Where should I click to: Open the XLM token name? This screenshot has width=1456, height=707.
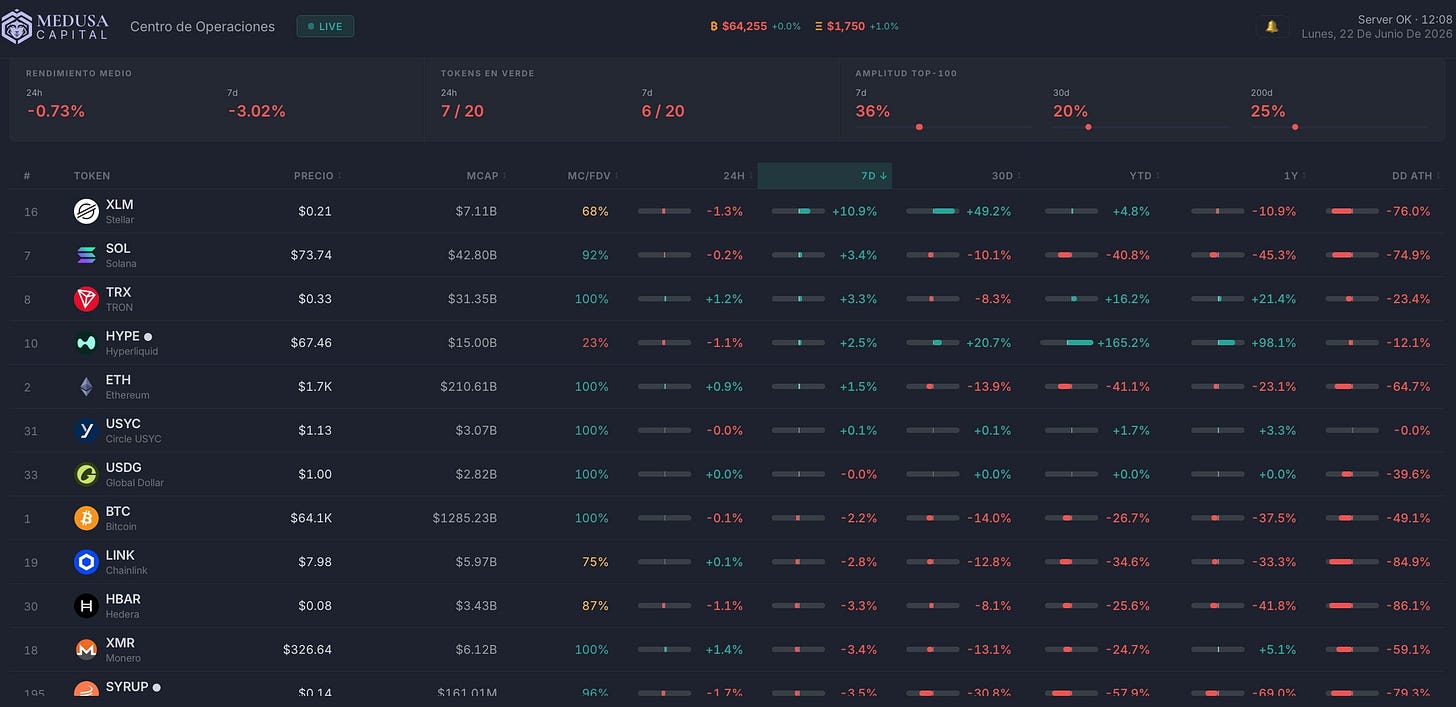tap(119, 205)
